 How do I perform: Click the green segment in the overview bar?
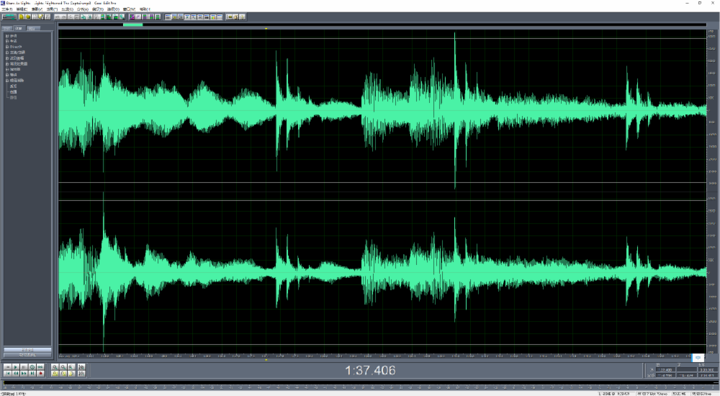coord(133,24)
